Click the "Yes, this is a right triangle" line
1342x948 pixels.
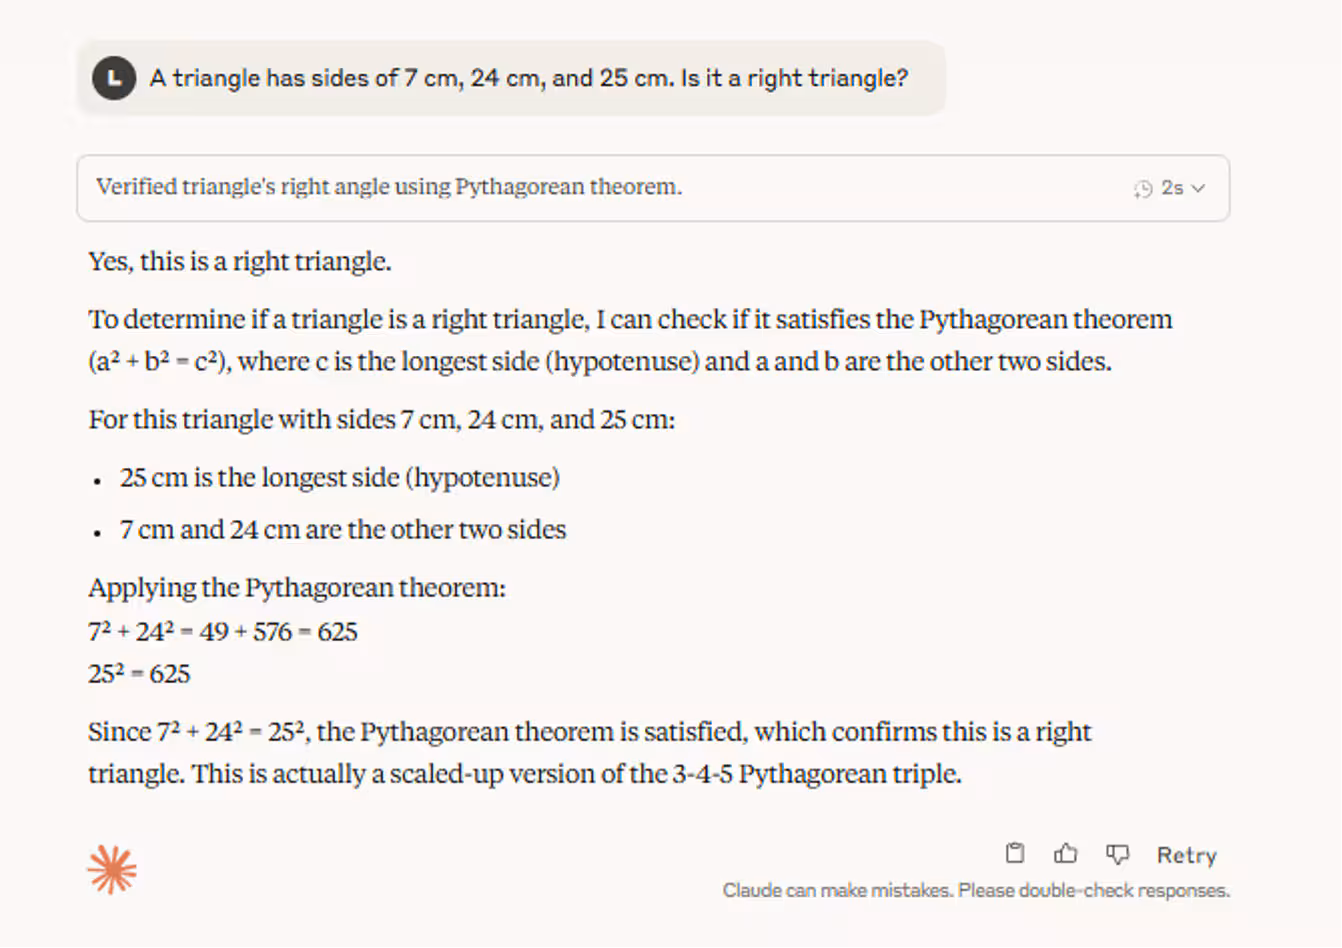pos(240,262)
